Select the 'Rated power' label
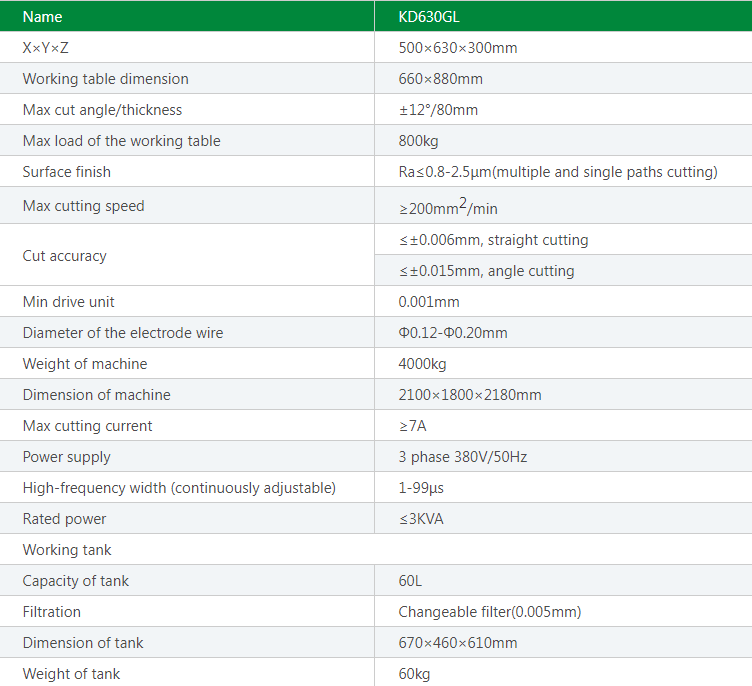Screen dimensions: 752x686 pos(64,519)
